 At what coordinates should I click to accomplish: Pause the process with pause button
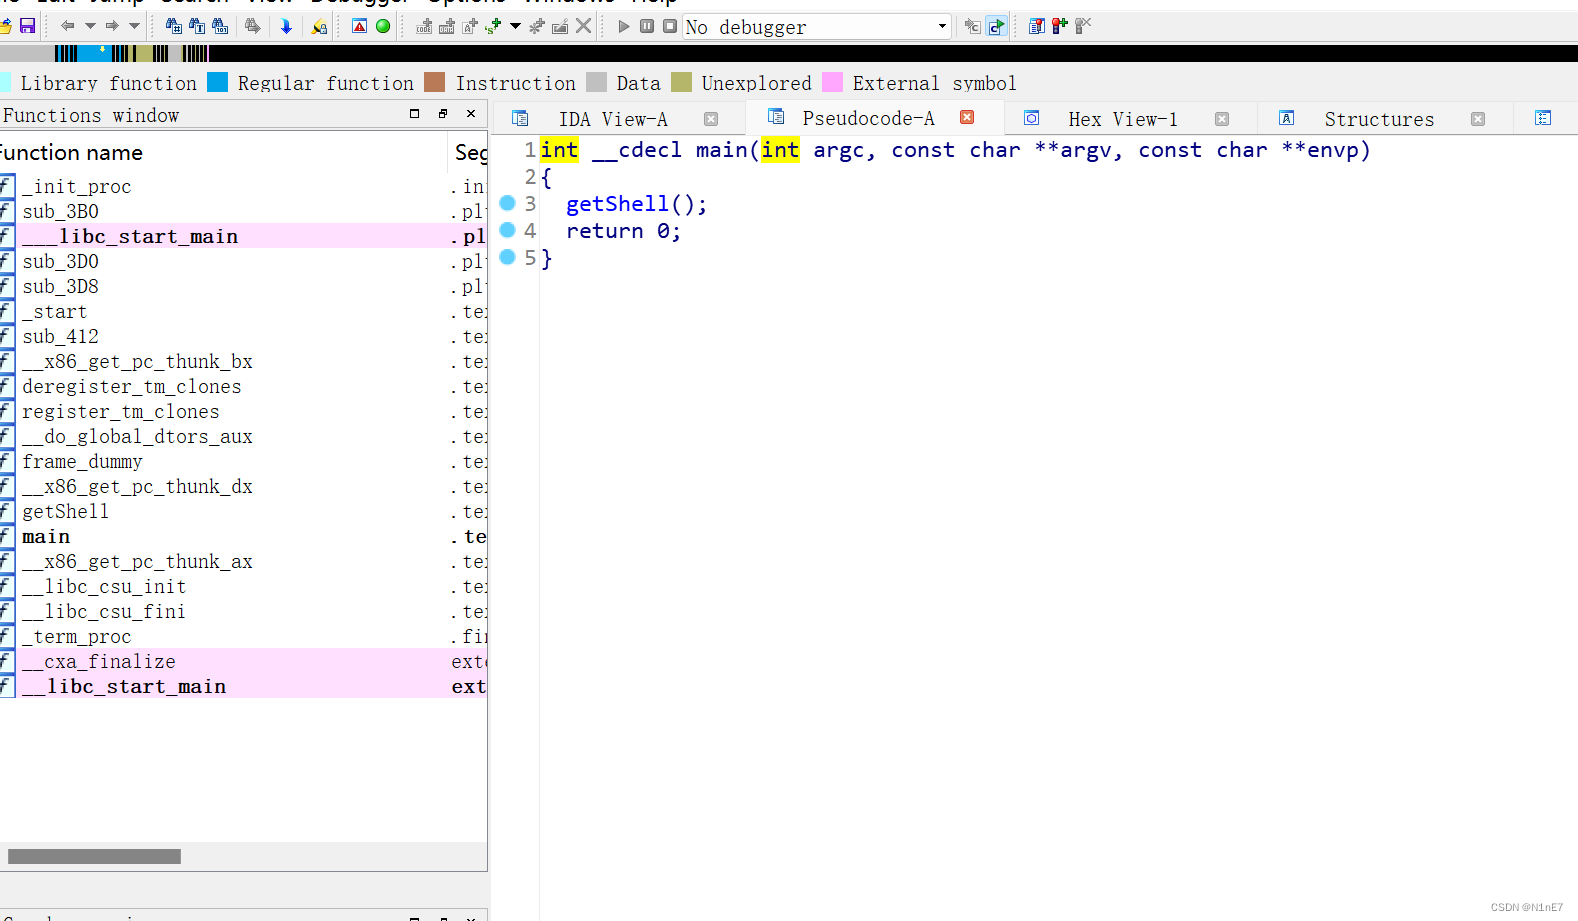647,26
